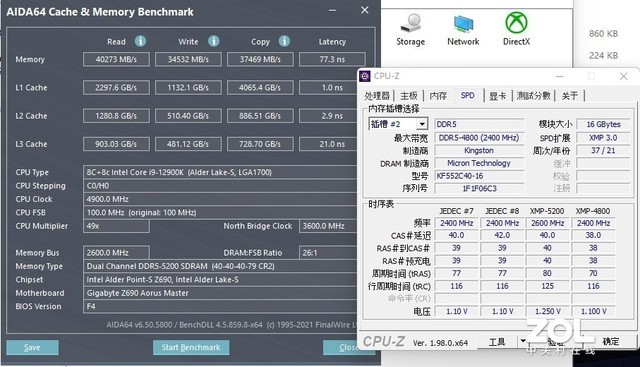Viewport: 640px width, 367px height.
Task: Switch to the 处理器 tab in CPU-Z
Action: pos(377,96)
